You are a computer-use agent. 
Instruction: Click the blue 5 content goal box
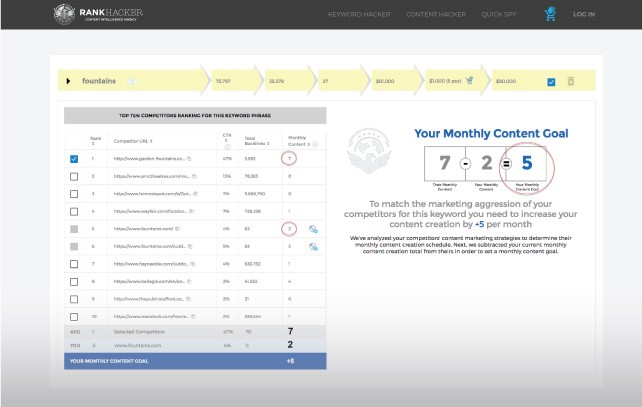[526, 163]
